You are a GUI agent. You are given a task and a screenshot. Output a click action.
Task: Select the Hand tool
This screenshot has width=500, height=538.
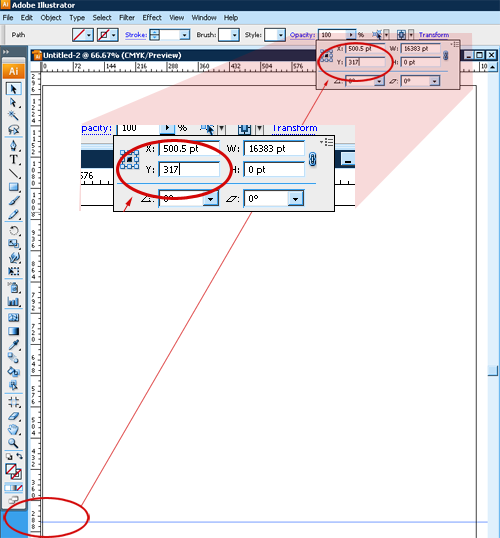13,429
